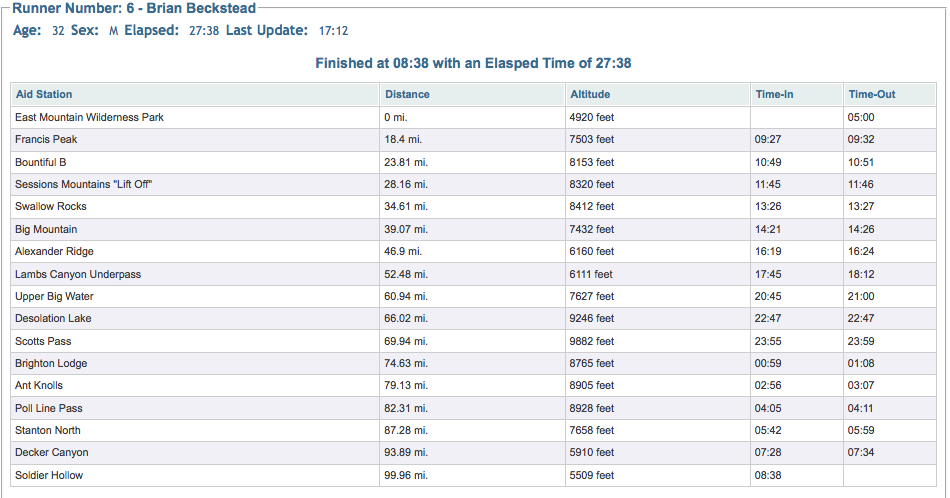The width and height of the screenshot is (950, 498).
Task: Click Brighton Lodge time-in value 00:59
Action: click(x=768, y=364)
